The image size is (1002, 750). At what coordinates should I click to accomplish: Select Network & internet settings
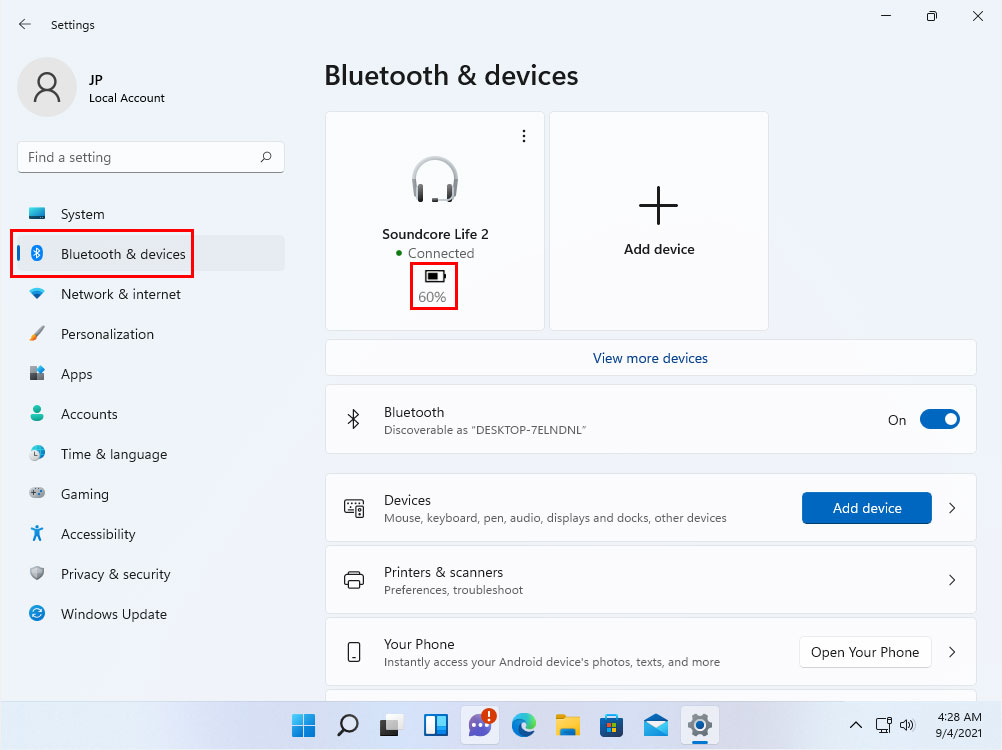tap(120, 294)
